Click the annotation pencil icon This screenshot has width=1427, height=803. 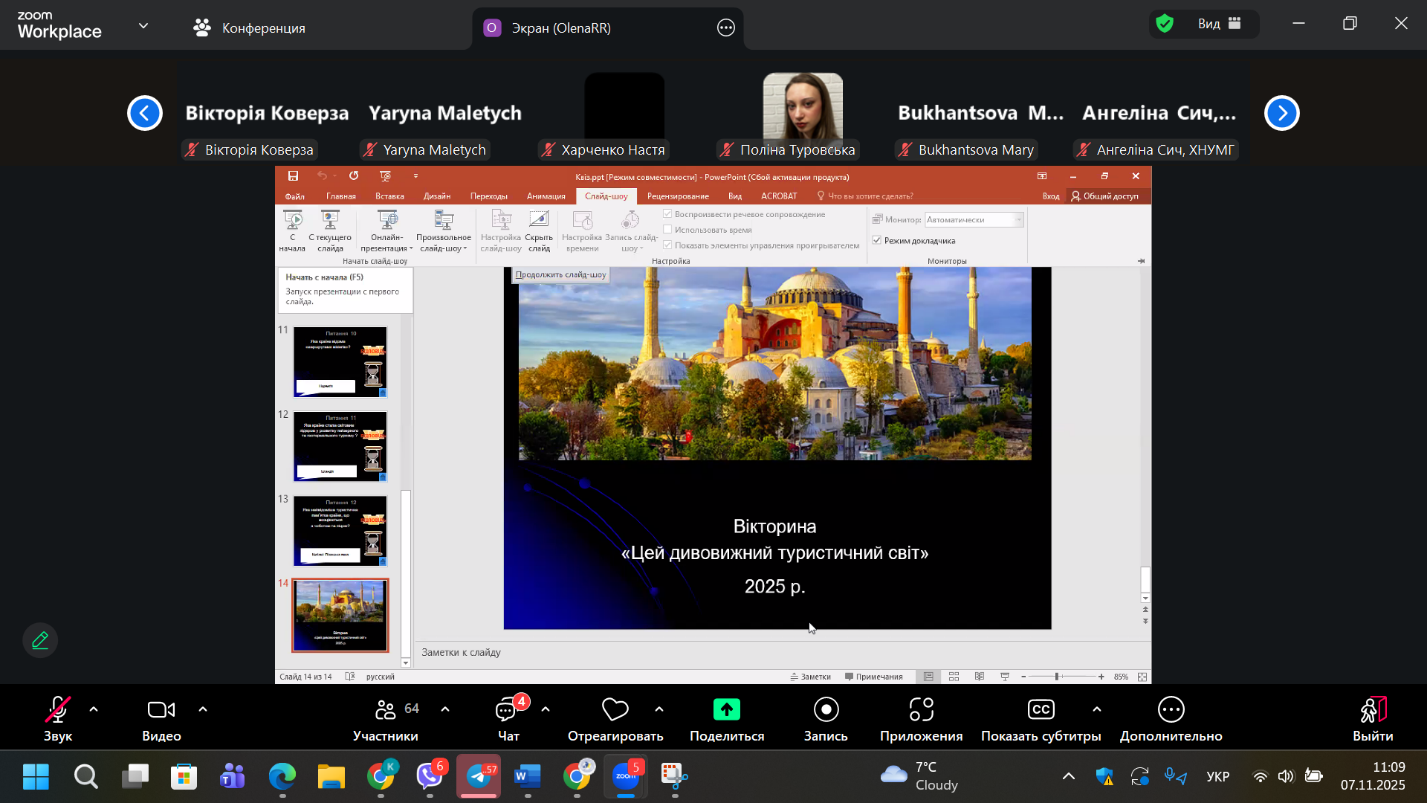pyautogui.click(x=40, y=640)
